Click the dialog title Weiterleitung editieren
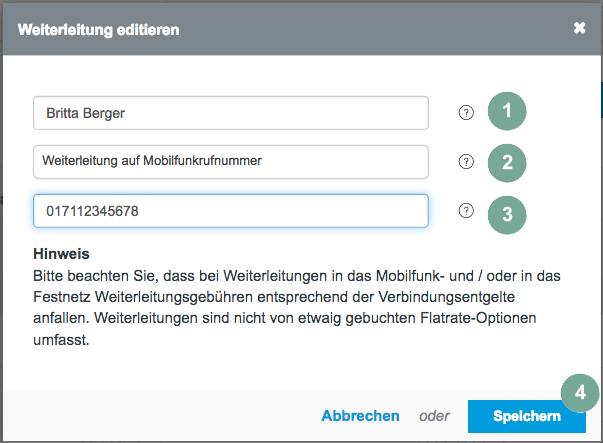The width and height of the screenshot is (603, 443). (x=99, y=29)
